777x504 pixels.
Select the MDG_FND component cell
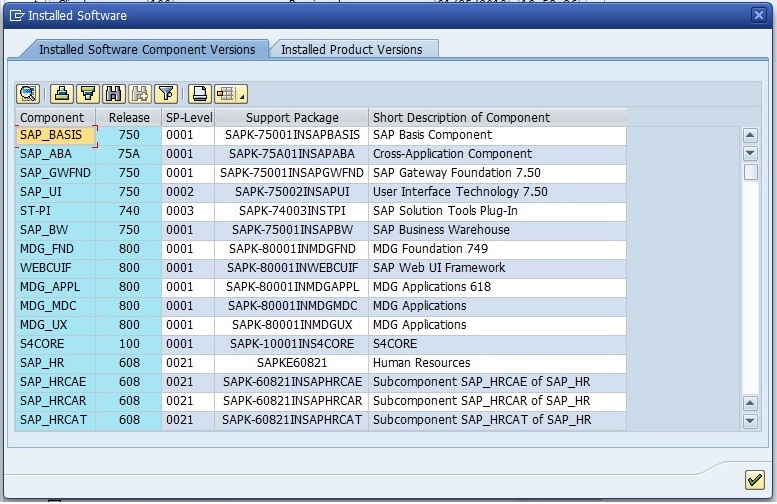point(56,249)
